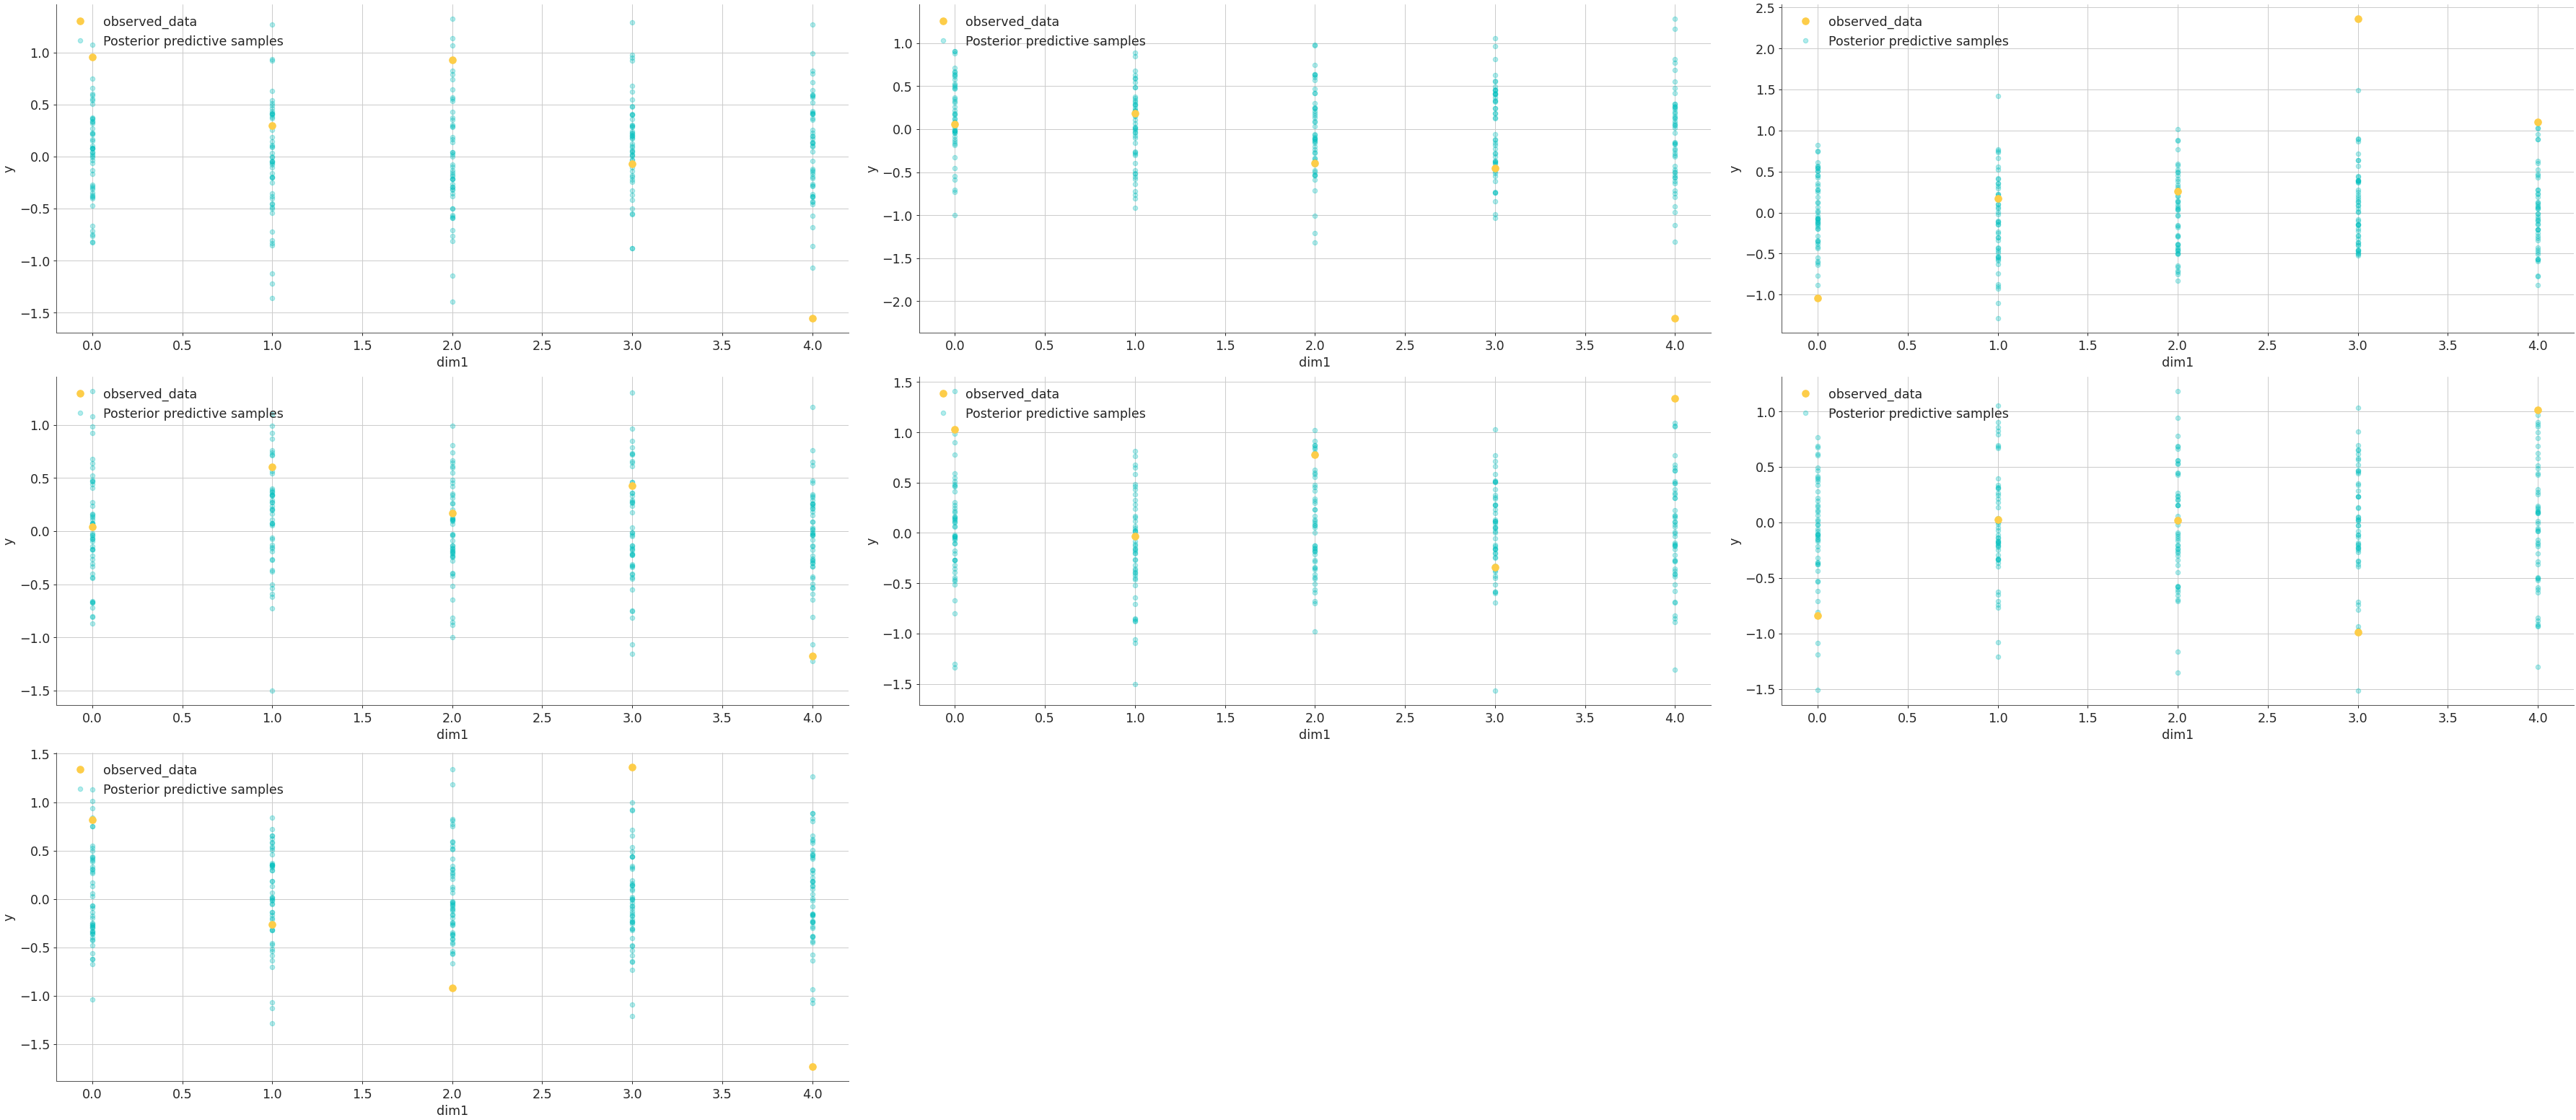Viewport: 2576px width, 1120px height.
Task: Select yellow point at dim1 2.0 in bottom-left plot
Action: pyautogui.click(x=452, y=988)
